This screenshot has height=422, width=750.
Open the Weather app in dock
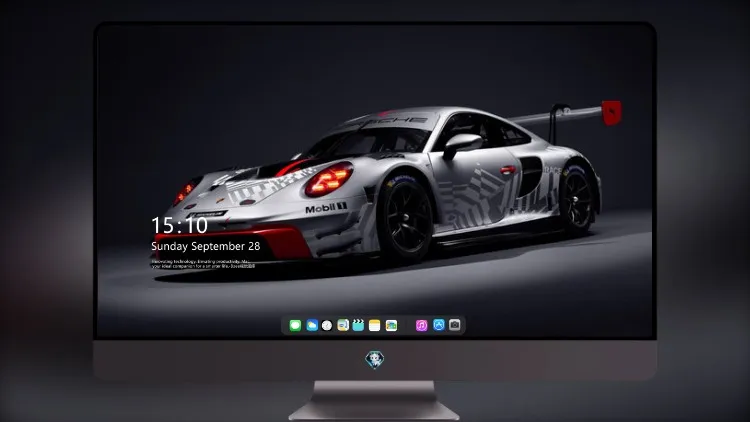[x=312, y=325]
